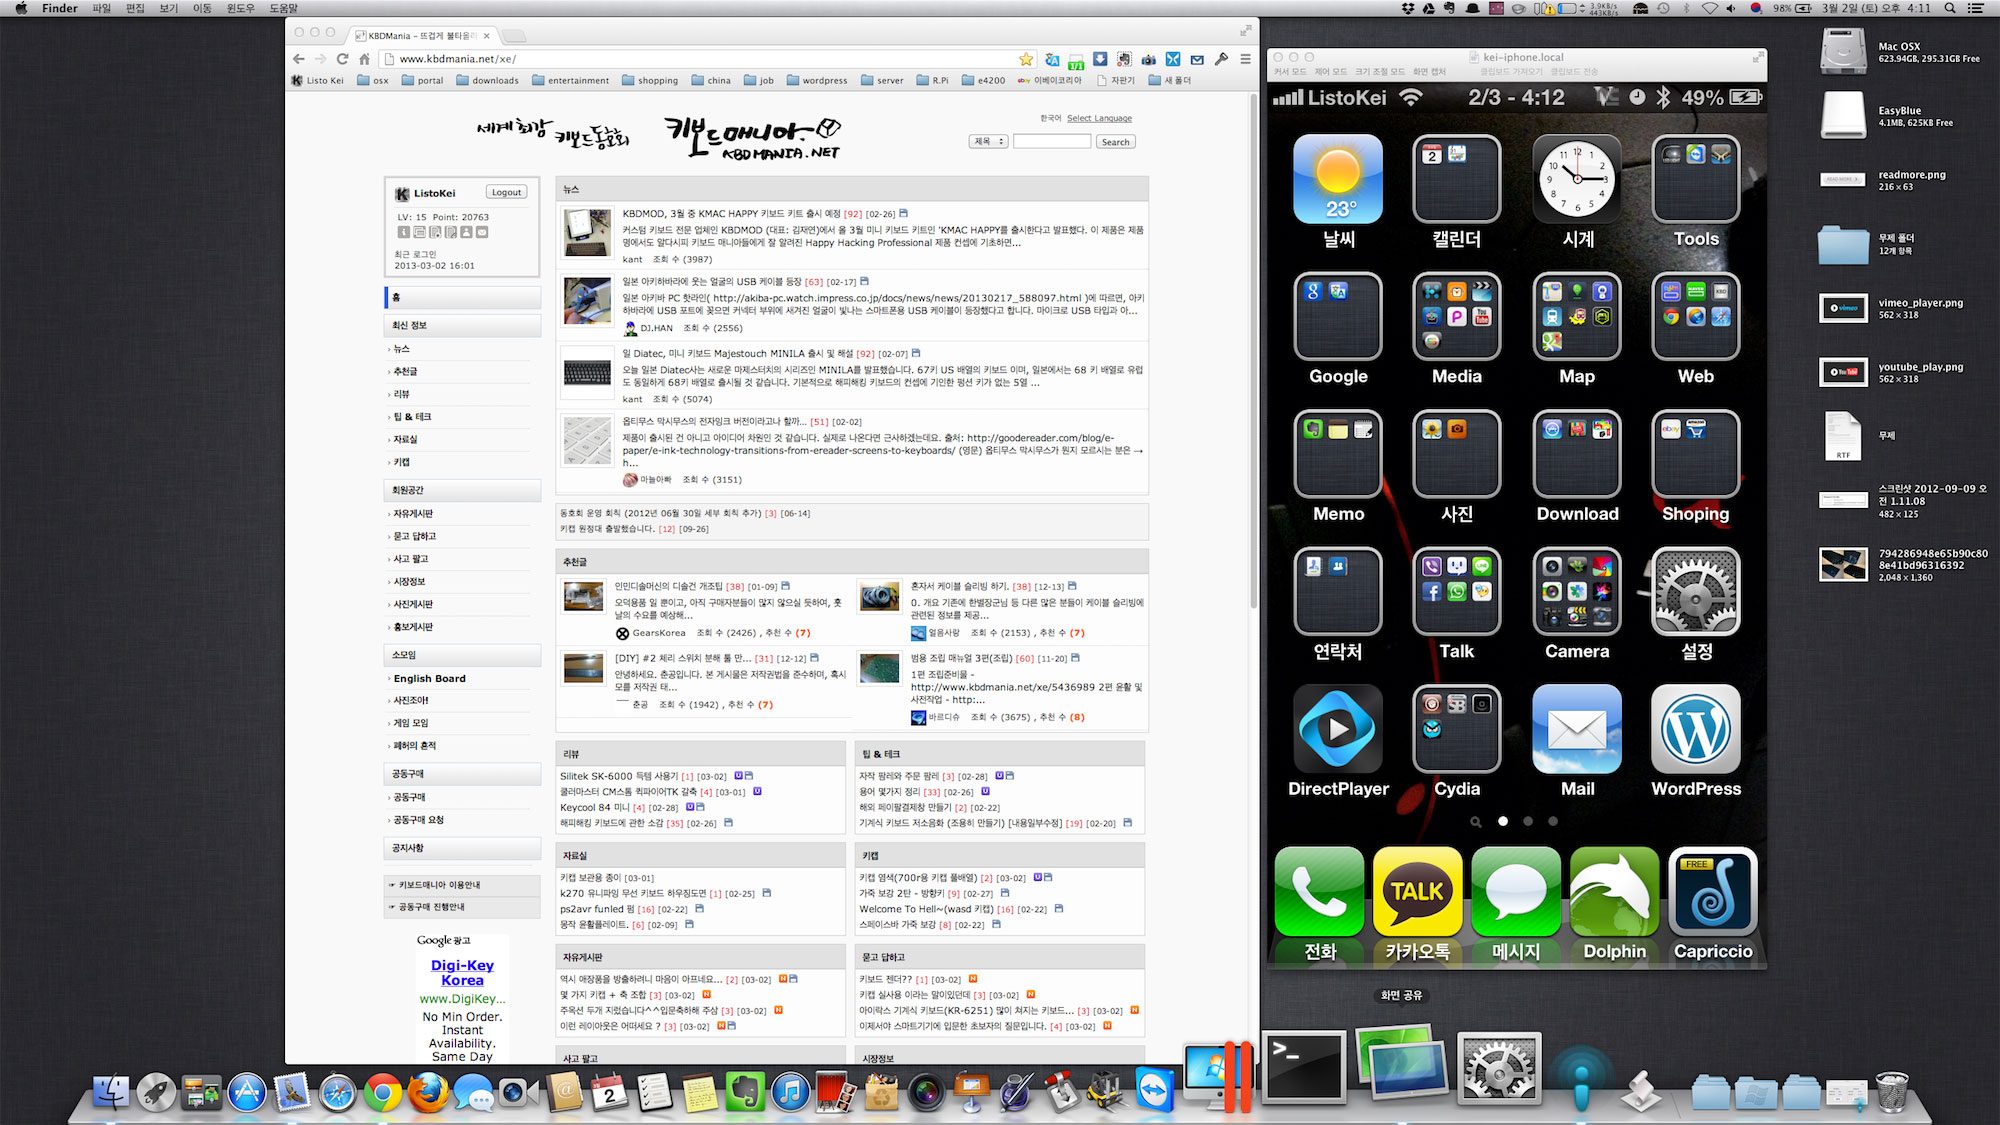
Task: Click the Logout button
Action: (506, 192)
